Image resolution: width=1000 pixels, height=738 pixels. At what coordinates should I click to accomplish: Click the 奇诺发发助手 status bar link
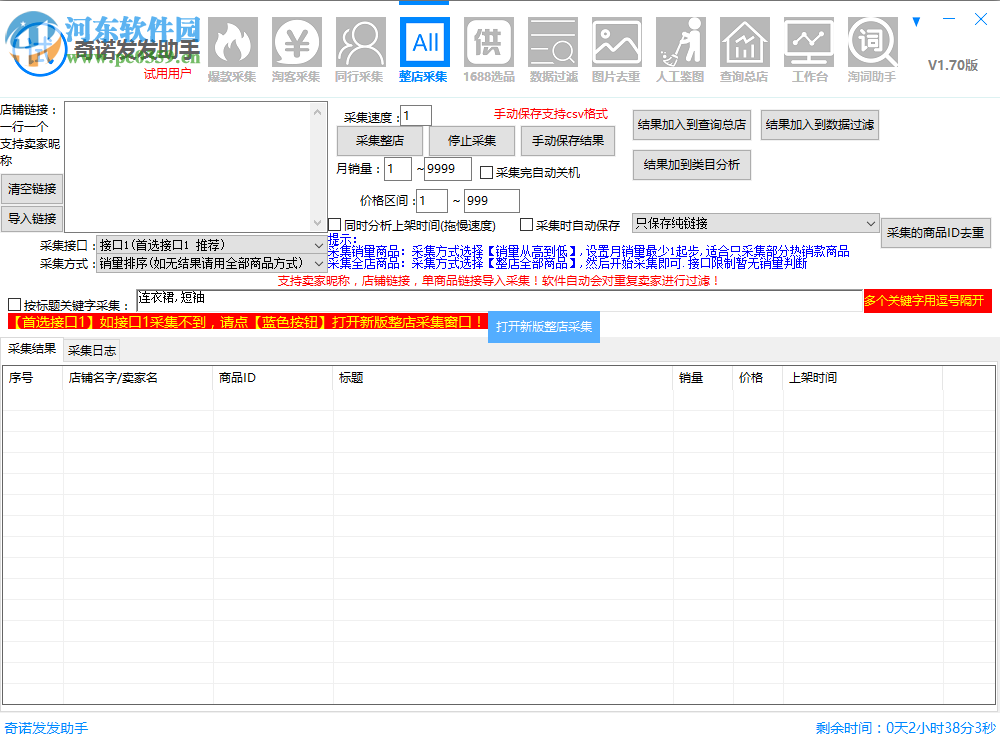[47, 728]
